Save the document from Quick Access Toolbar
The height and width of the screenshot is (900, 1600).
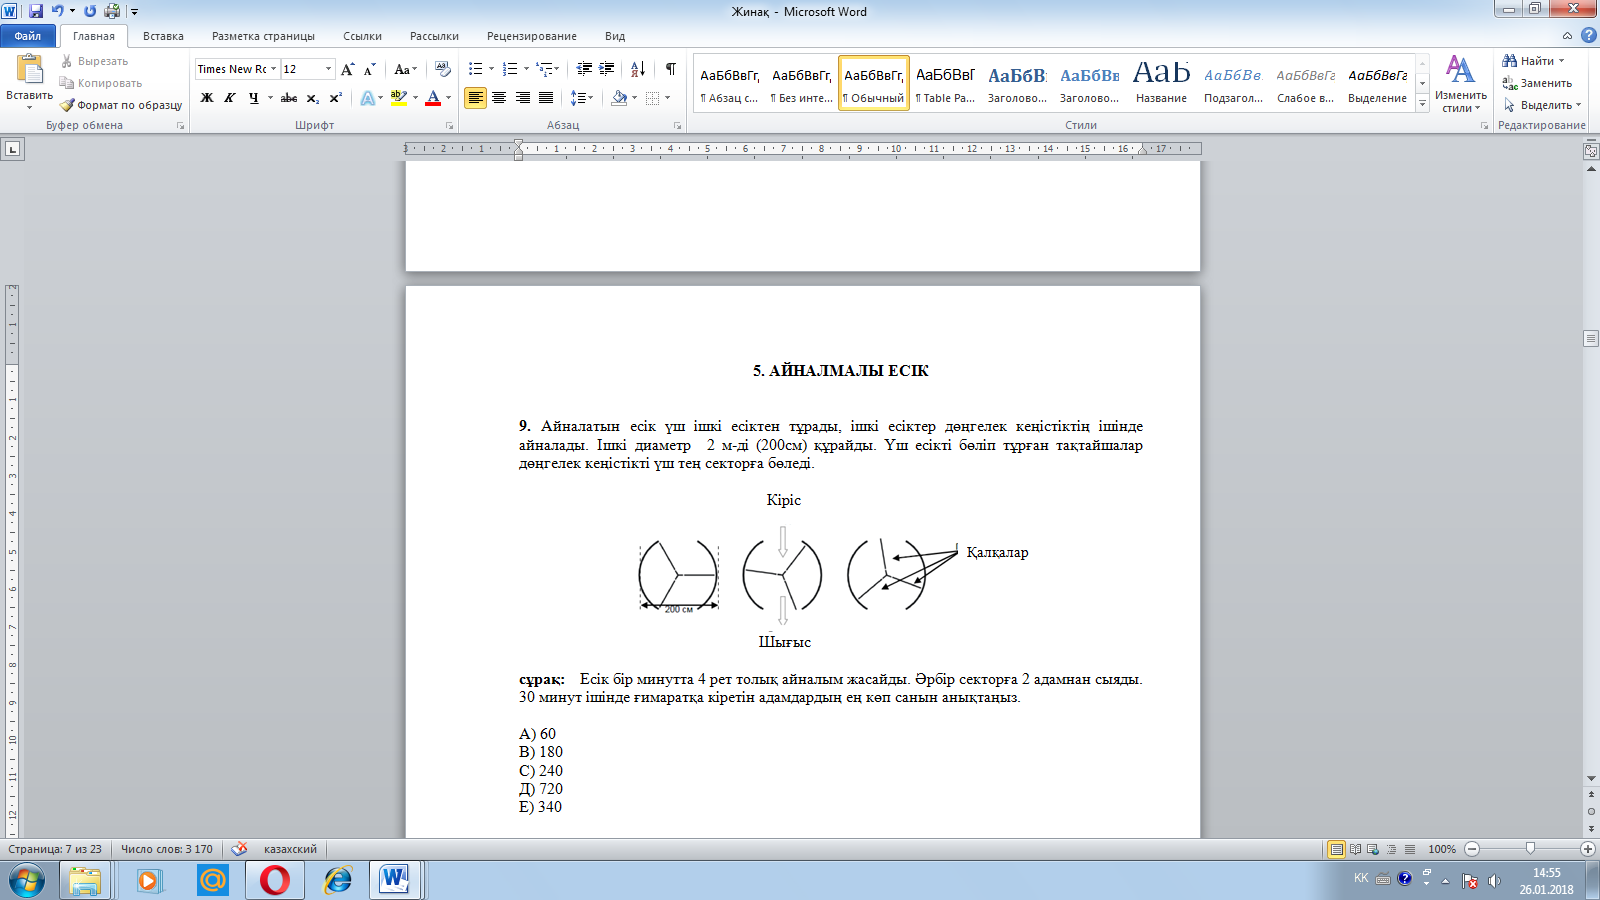36,11
